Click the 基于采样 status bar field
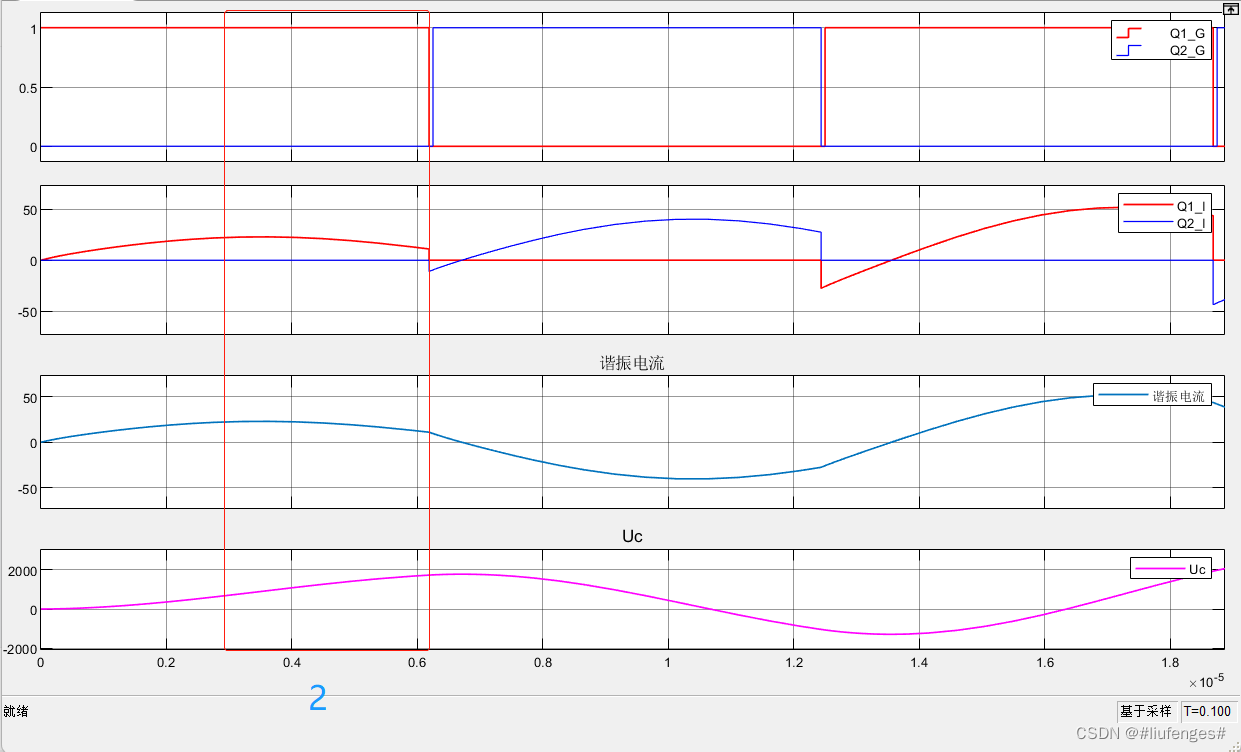 click(x=1146, y=712)
